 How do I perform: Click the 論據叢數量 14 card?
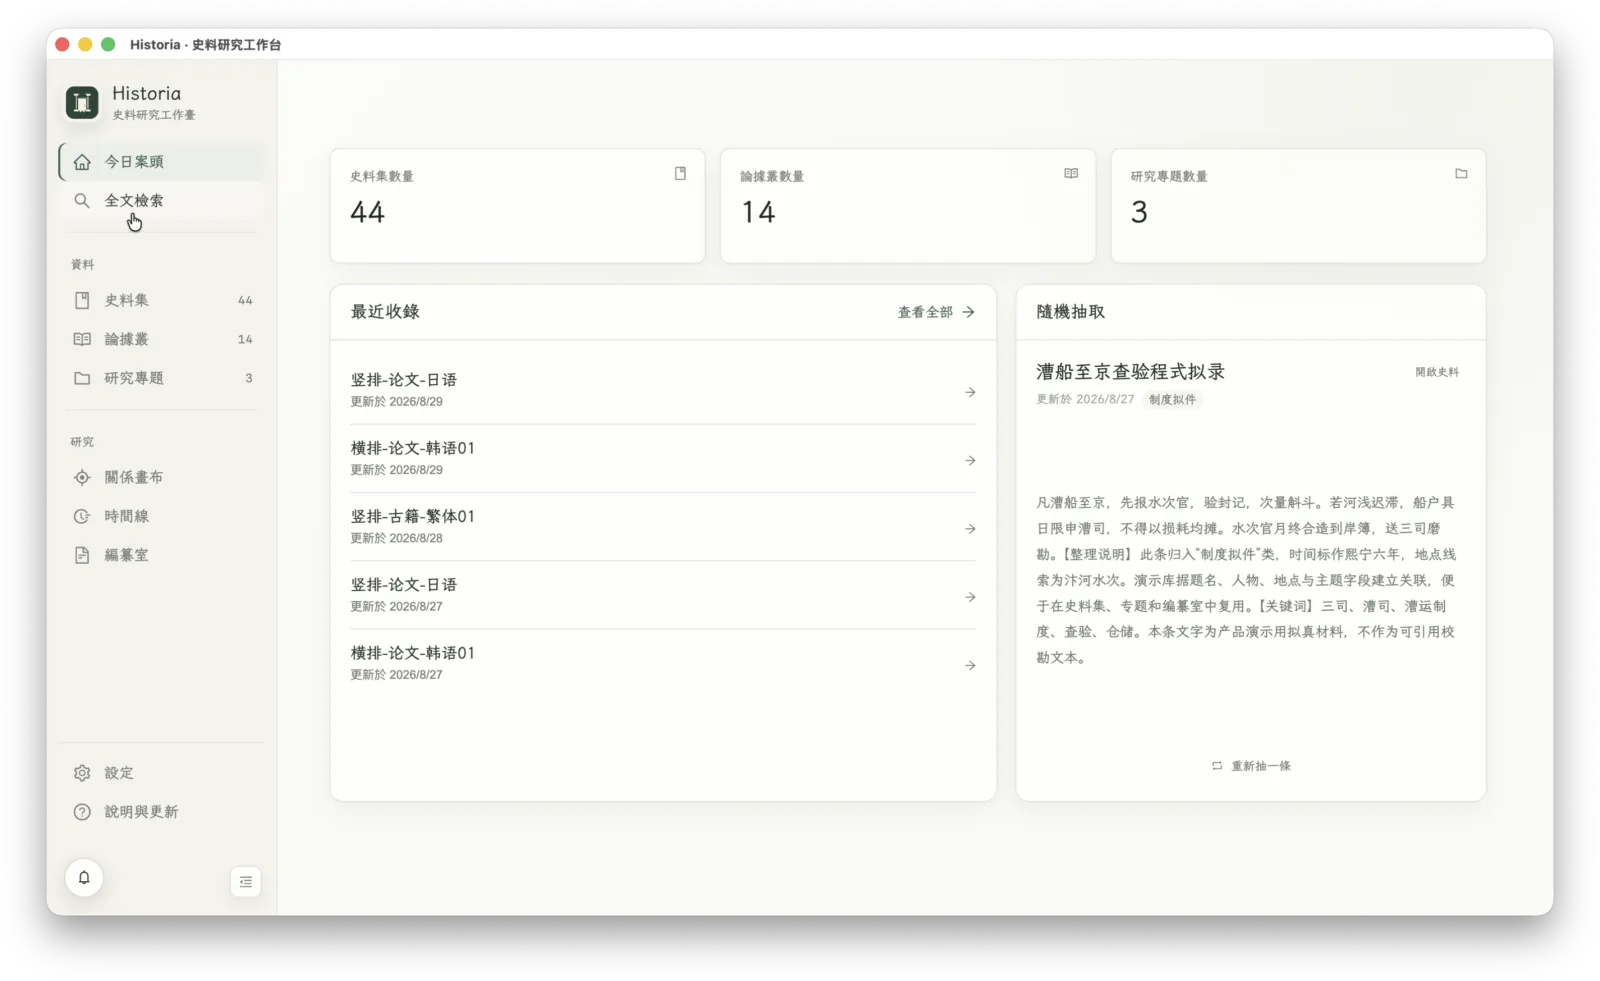click(x=908, y=206)
